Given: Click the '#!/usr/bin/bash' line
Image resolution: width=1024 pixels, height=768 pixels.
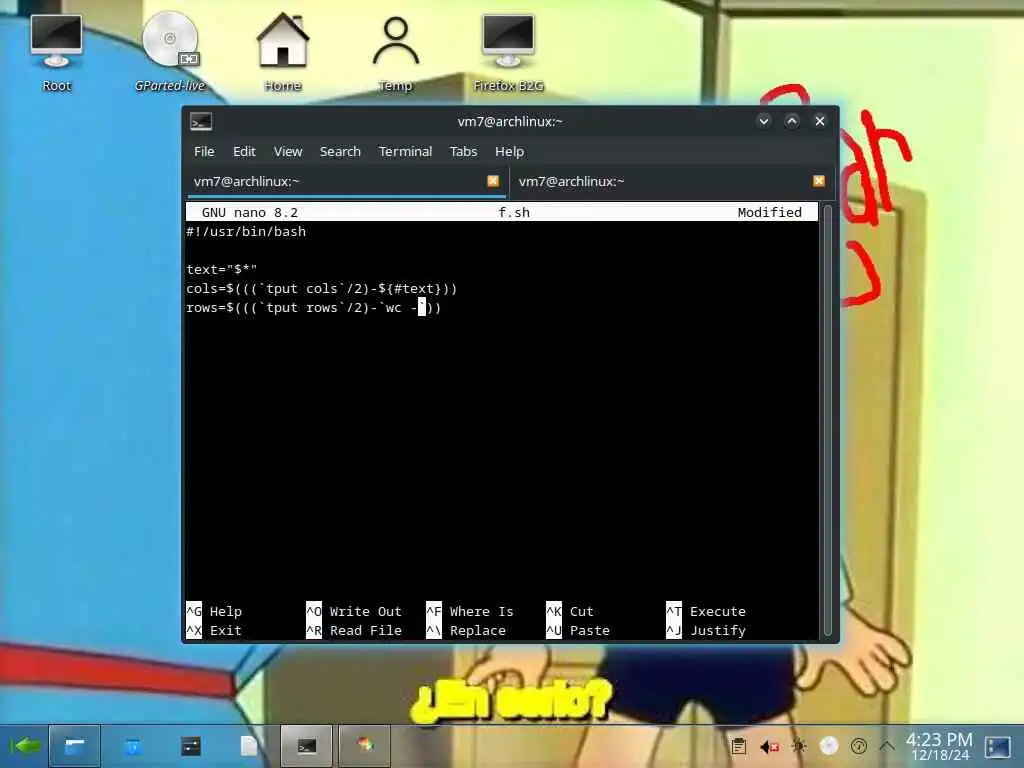Looking at the screenshot, I should point(246,232).
